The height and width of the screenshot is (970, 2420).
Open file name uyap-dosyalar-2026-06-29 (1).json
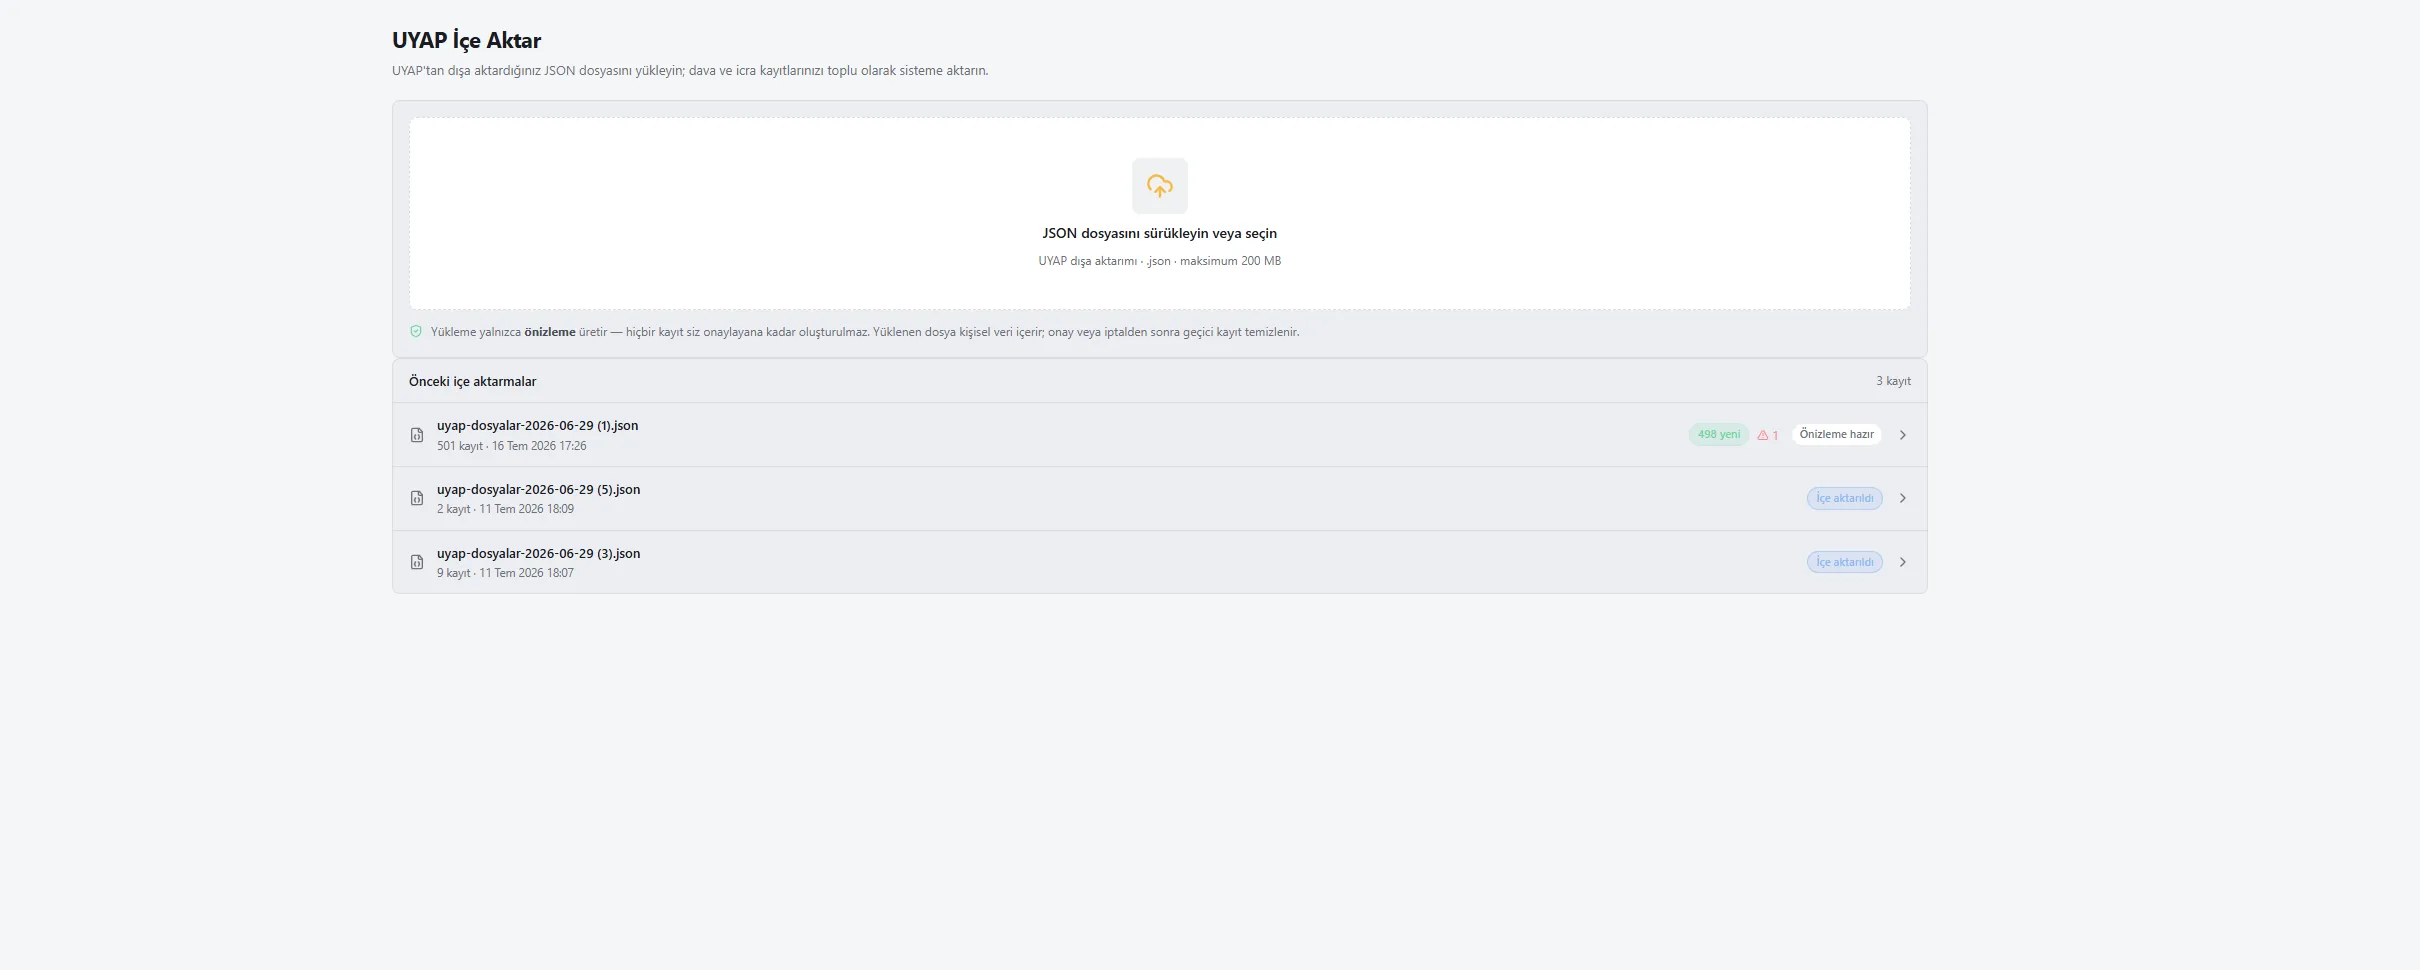[x=537, y=425]
